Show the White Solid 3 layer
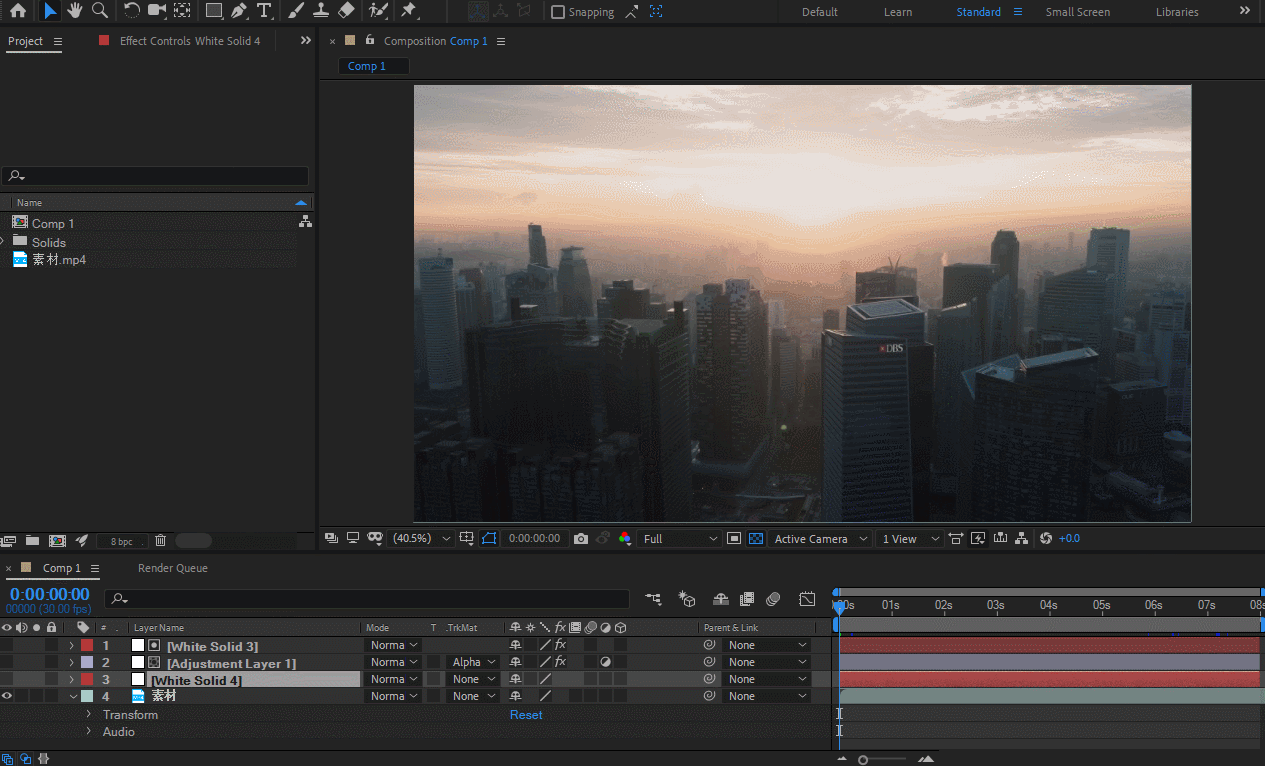 [7, 645]
